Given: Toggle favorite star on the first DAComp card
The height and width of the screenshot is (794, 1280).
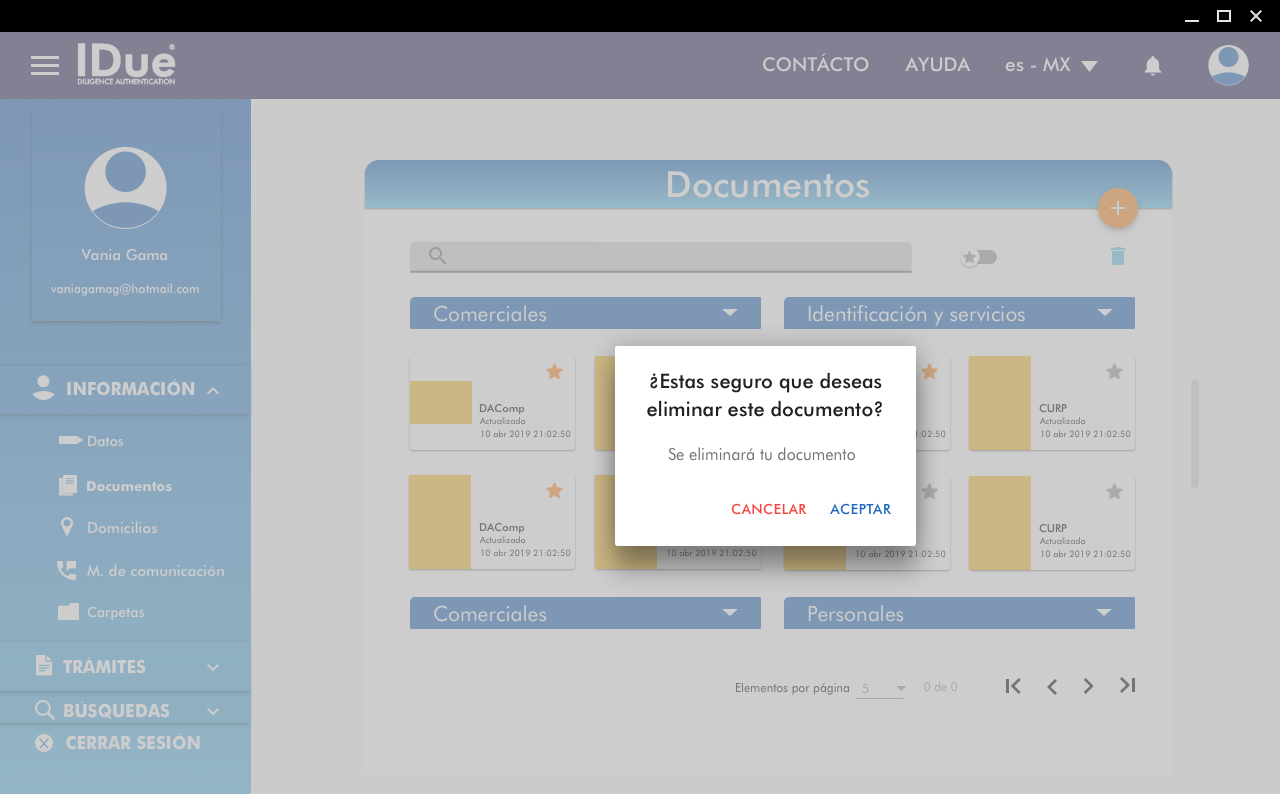Looking at the screenshot, I should pyautogui.click(x=554, y=372).
